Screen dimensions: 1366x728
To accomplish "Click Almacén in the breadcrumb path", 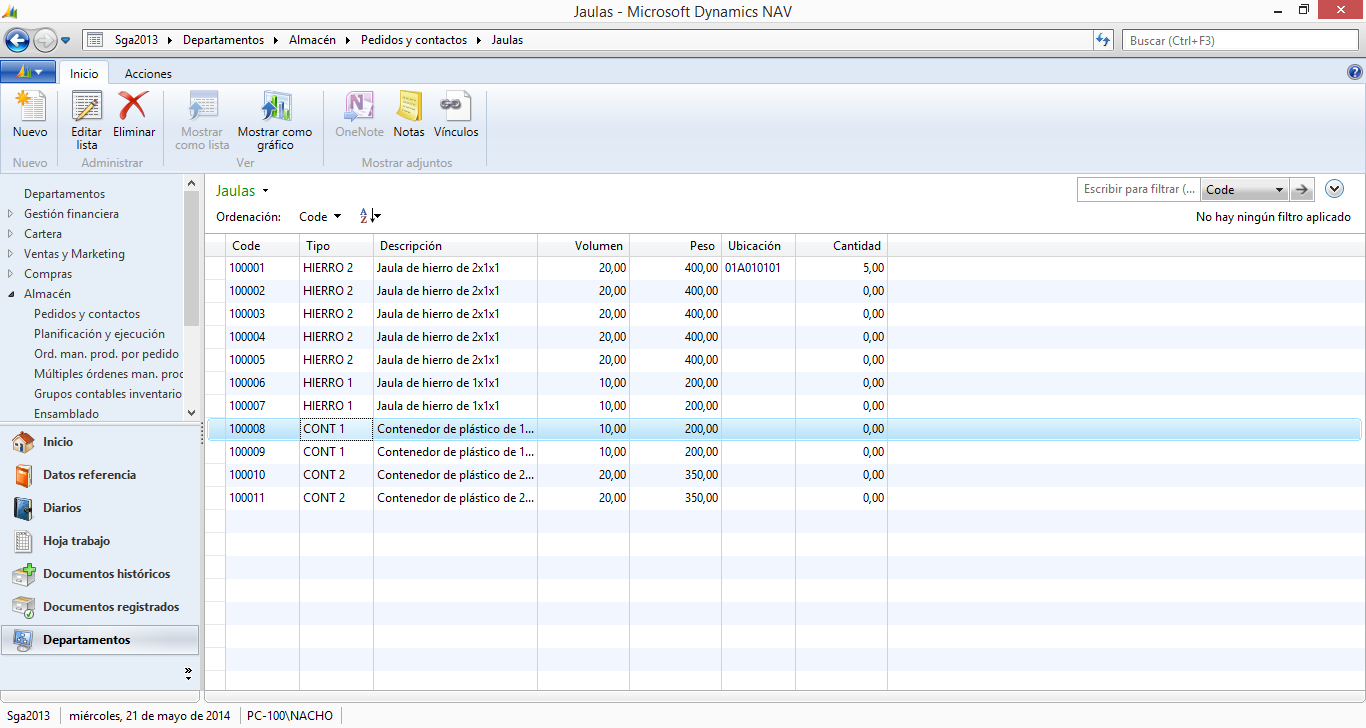I will tap(312, 40).
